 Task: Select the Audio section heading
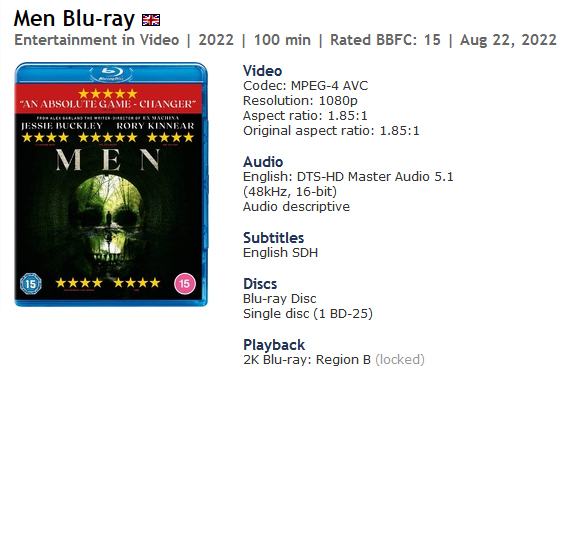pyautogui.click(x=263, y=162)
